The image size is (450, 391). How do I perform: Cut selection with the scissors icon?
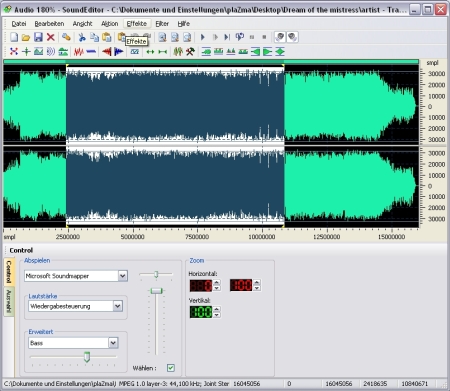[x=82, y=37]
